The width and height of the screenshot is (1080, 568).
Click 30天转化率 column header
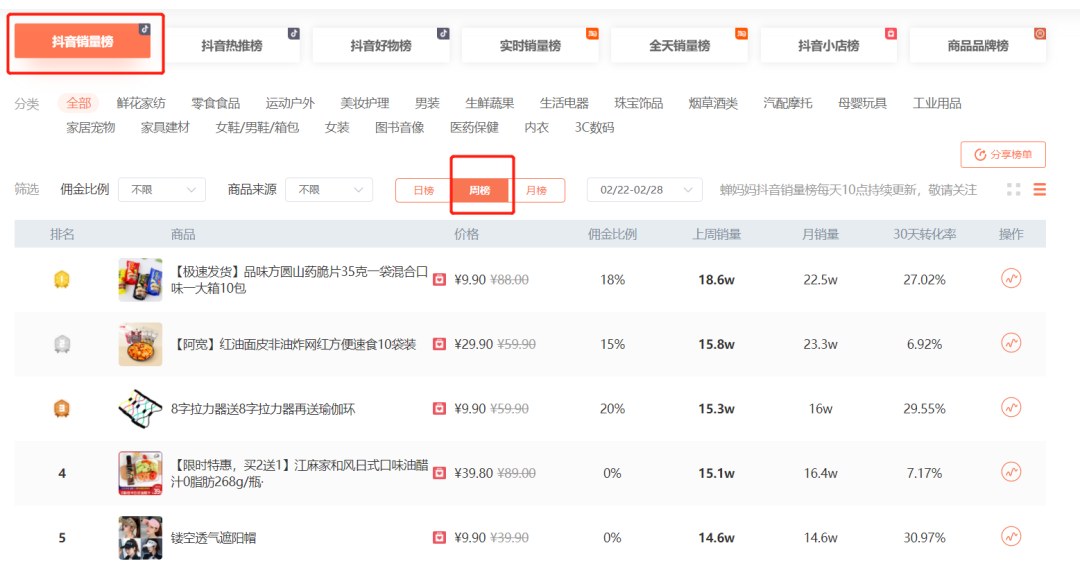924,234
